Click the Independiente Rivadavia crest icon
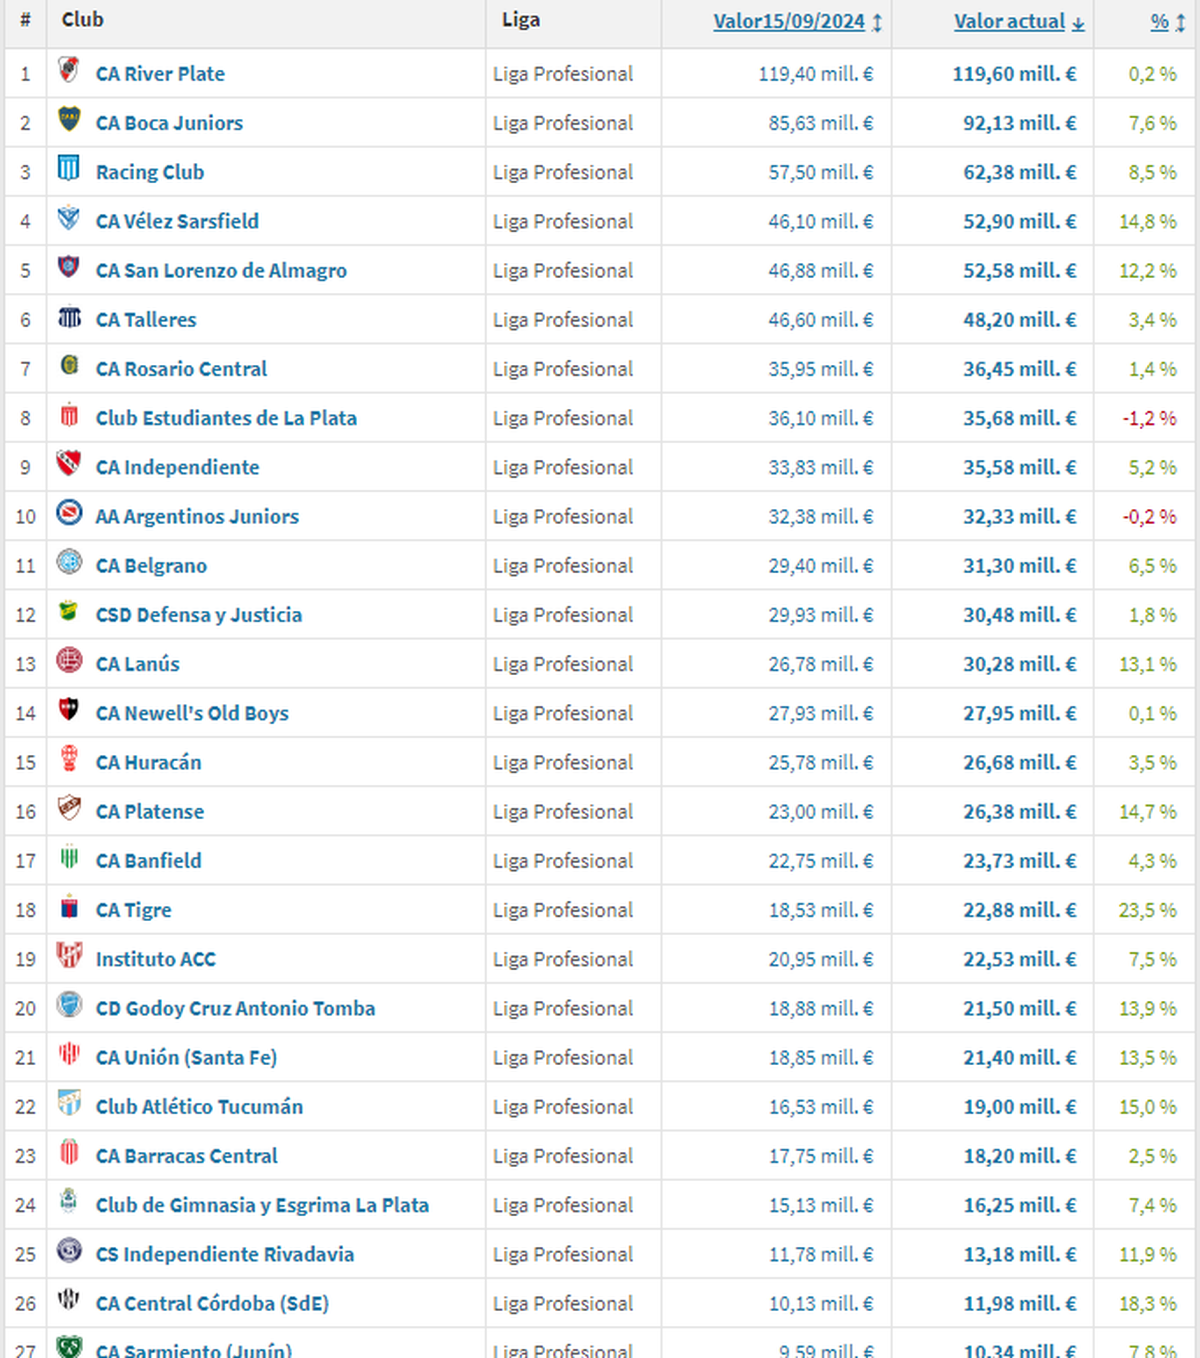Image resolution: width=1200 pixels, height=1358 pixels. pos(69,1250)
